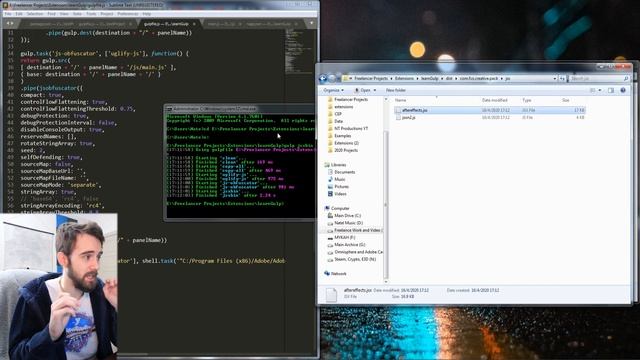Click the Freelancer Projects folder icon
The width and height of the screenshot is (640, 360).
pyautogui.click(x=330, y=100)
